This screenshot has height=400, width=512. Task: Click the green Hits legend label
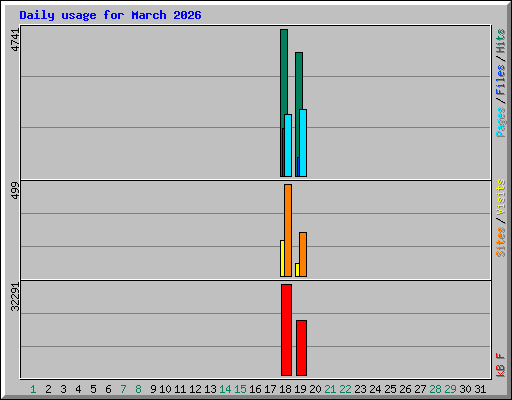coord(500,41)
